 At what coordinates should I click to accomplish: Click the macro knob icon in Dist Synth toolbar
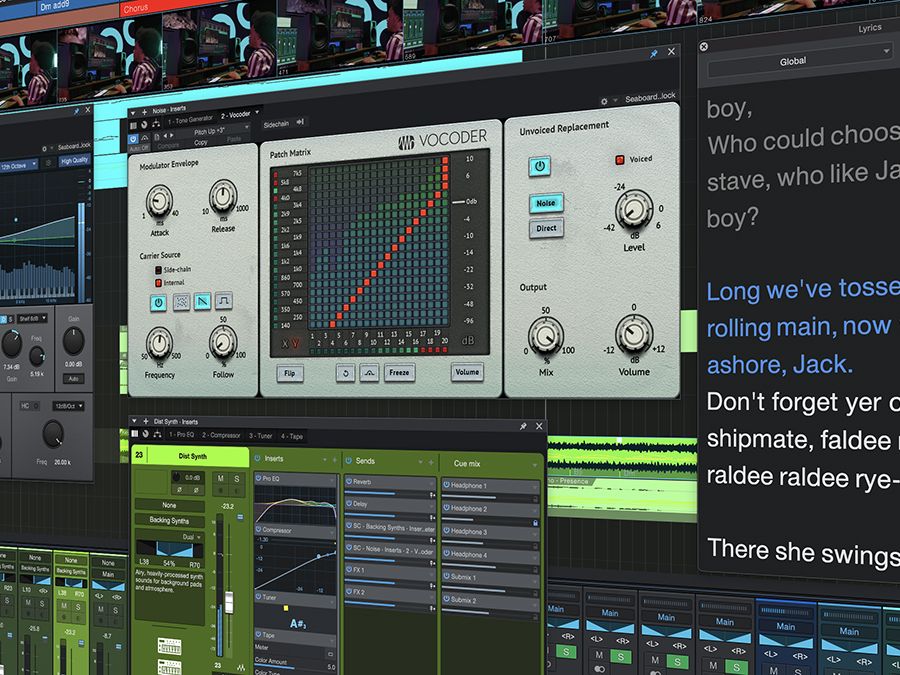point(146,434)
